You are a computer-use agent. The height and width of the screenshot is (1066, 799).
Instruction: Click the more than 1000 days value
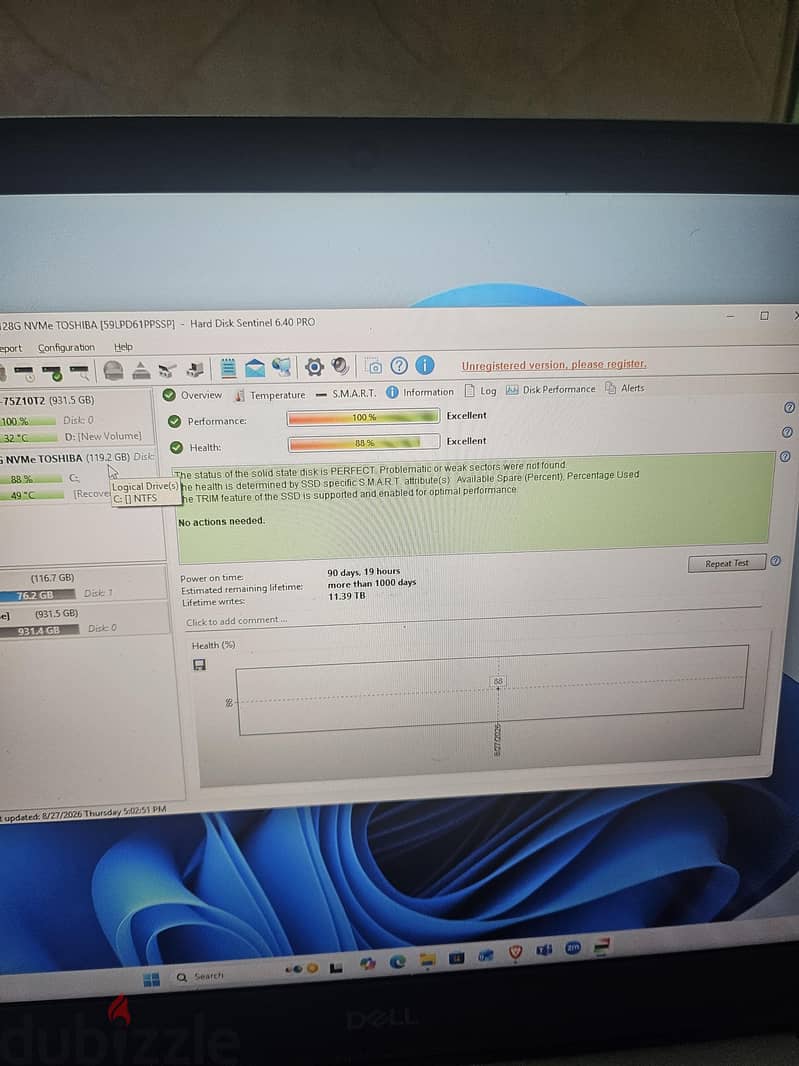point(371,583)
